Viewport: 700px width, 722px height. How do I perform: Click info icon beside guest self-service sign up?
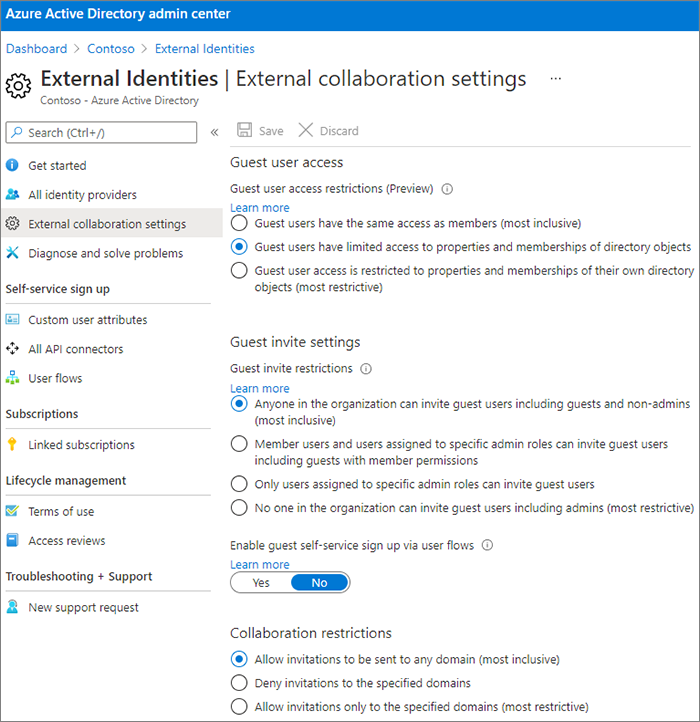pos(487,545)
